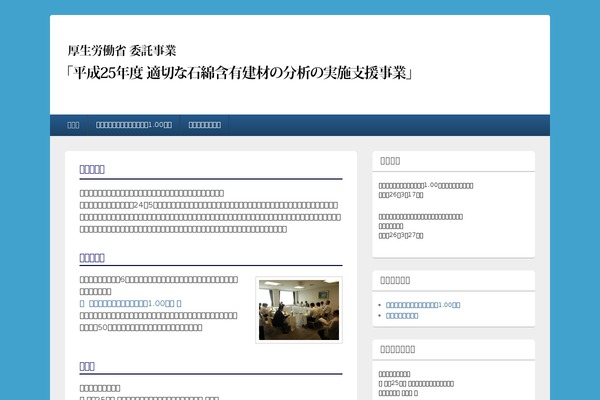Click the sidebar news line containing superscript '1.00'

426,185
